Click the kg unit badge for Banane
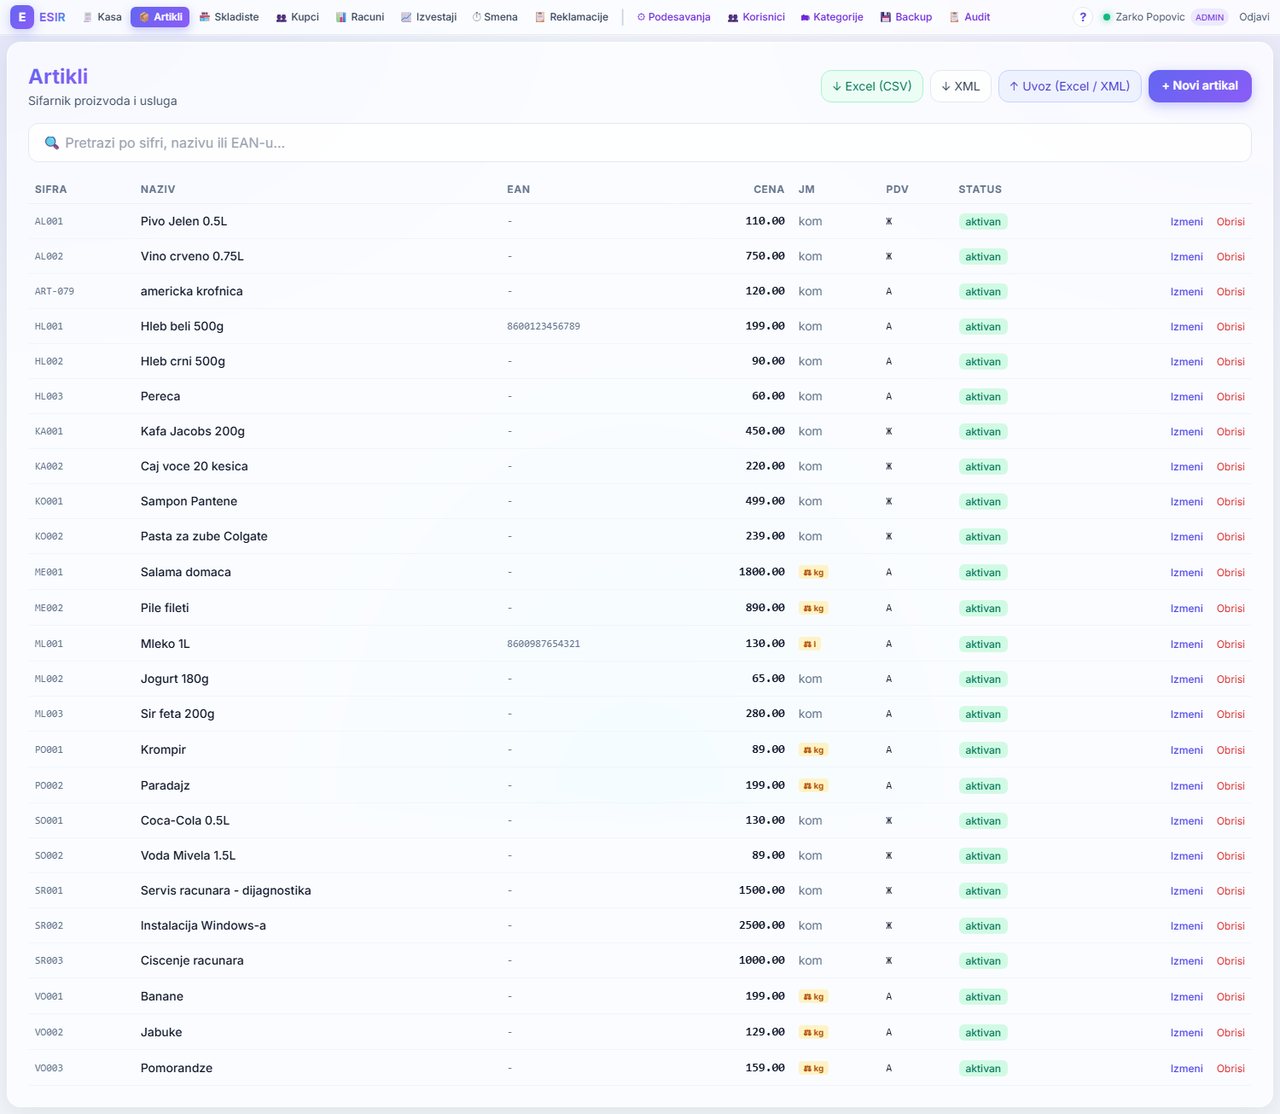1280x1114 pixels. point(813,997)
